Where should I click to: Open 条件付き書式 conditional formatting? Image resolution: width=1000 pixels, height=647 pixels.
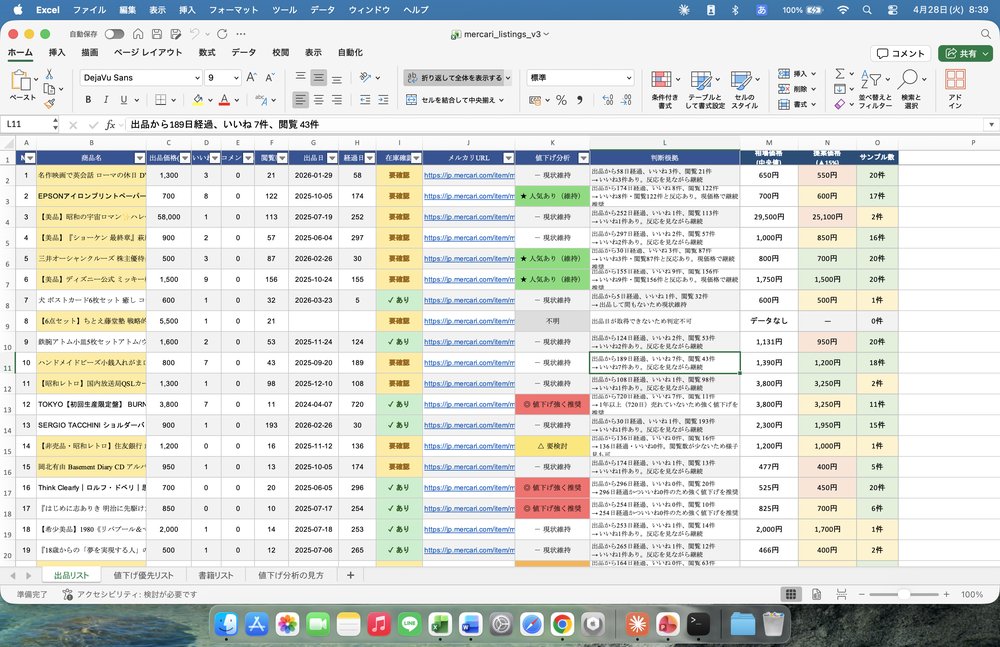tap(665, 89)
